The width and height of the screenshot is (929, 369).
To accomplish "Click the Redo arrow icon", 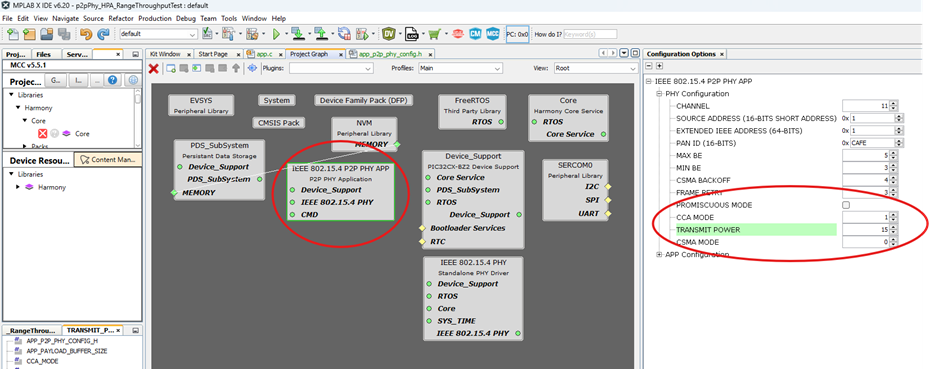I will click(103, 34).
